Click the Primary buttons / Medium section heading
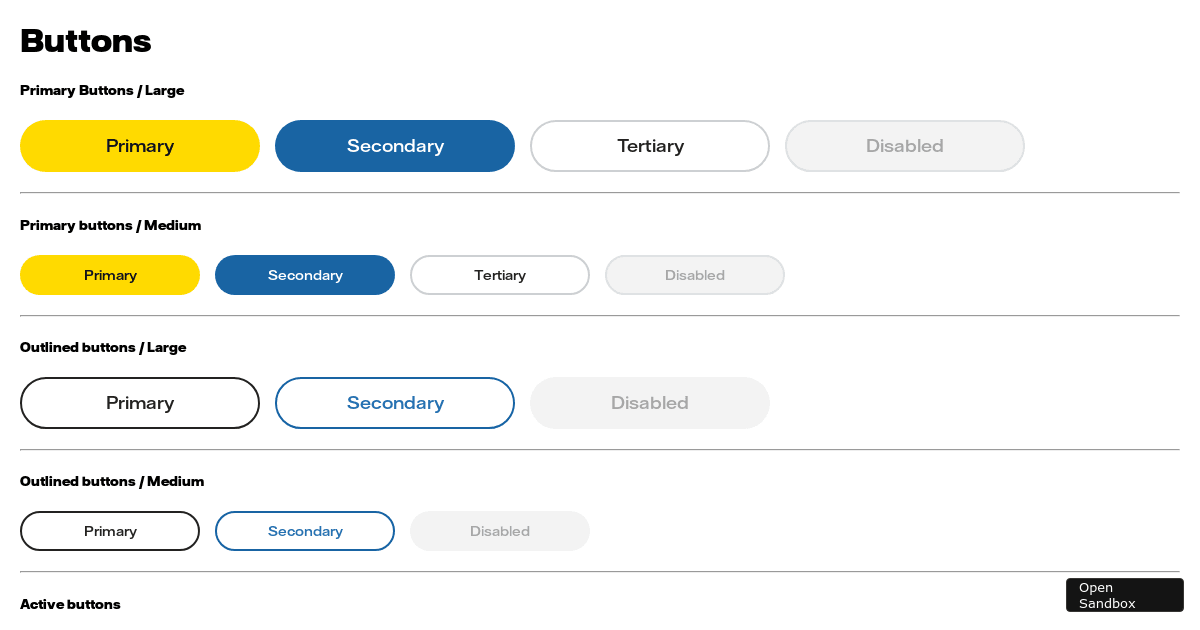The image size is (1200, 630). (109, 225)
